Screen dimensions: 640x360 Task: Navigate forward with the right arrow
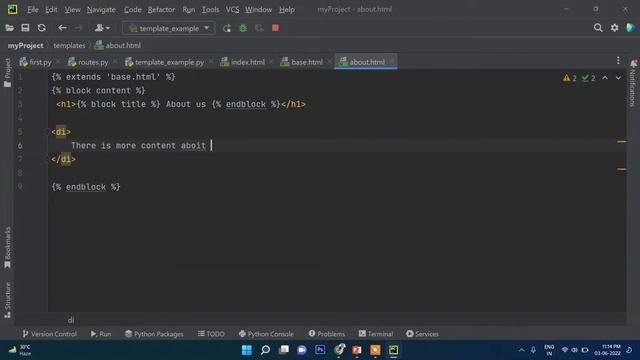click(x=79, y=28)
